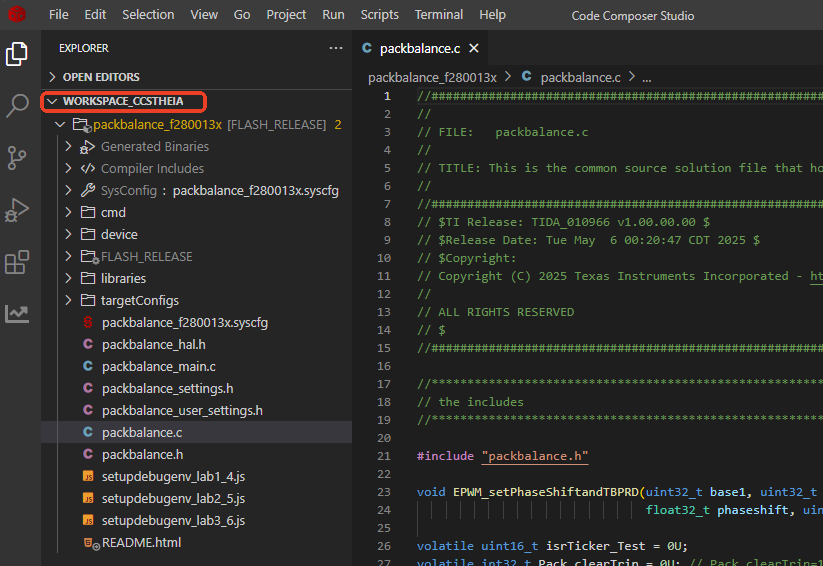Open the Source Control view icon
This screenshot has height=566, width=823.
[17, 158]
